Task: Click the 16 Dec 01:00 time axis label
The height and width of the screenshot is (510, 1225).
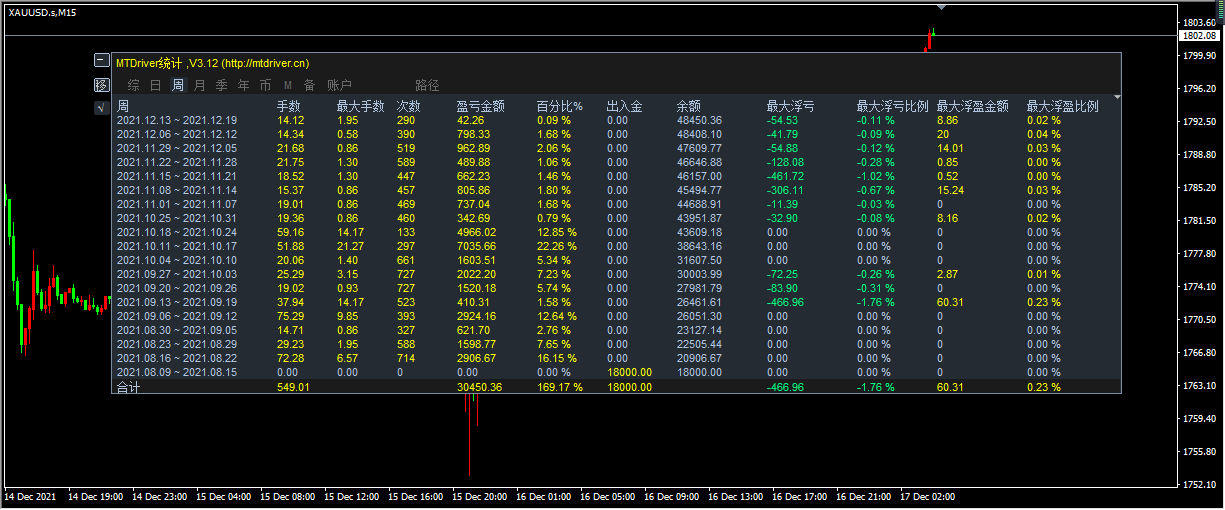Action: (x=542, y=496)
